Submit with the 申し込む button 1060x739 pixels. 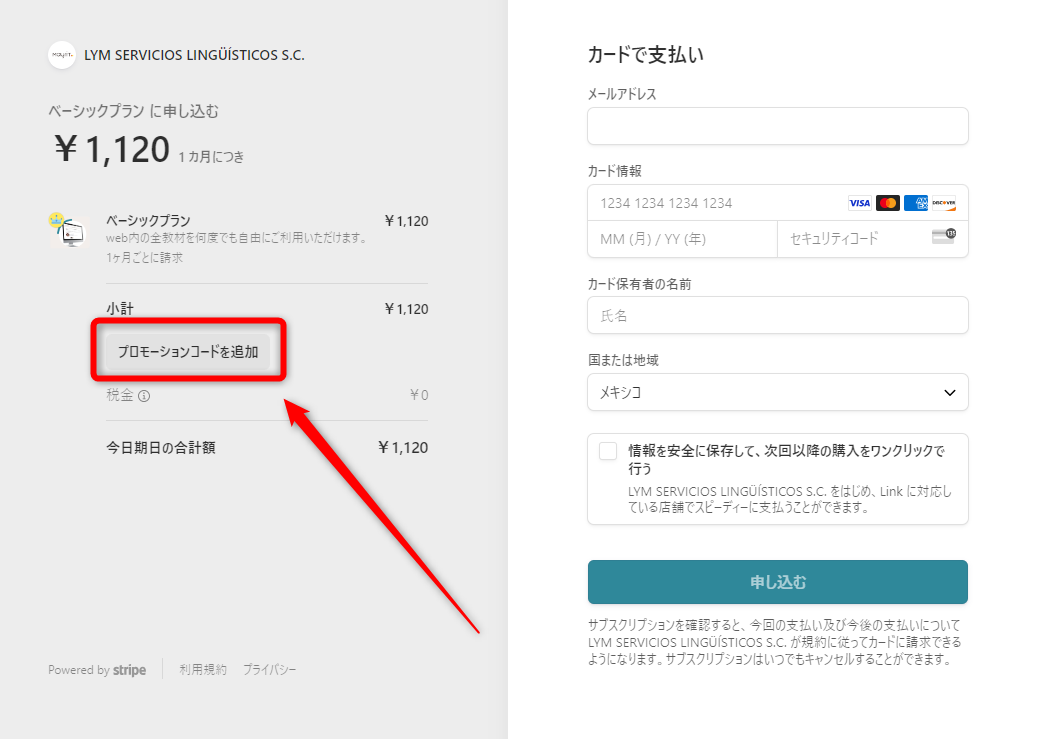click(777, 582)
